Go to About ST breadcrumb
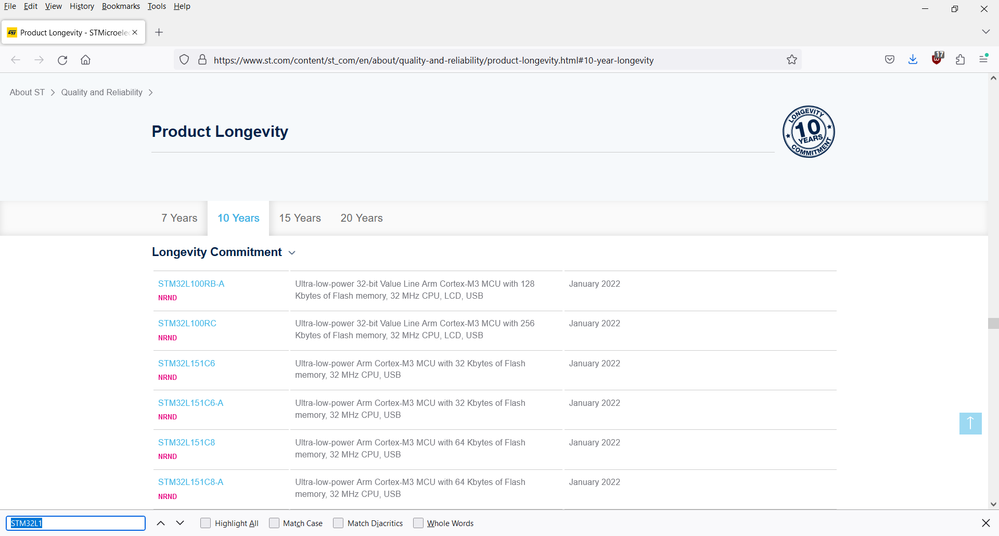 [x=27, y=92]
